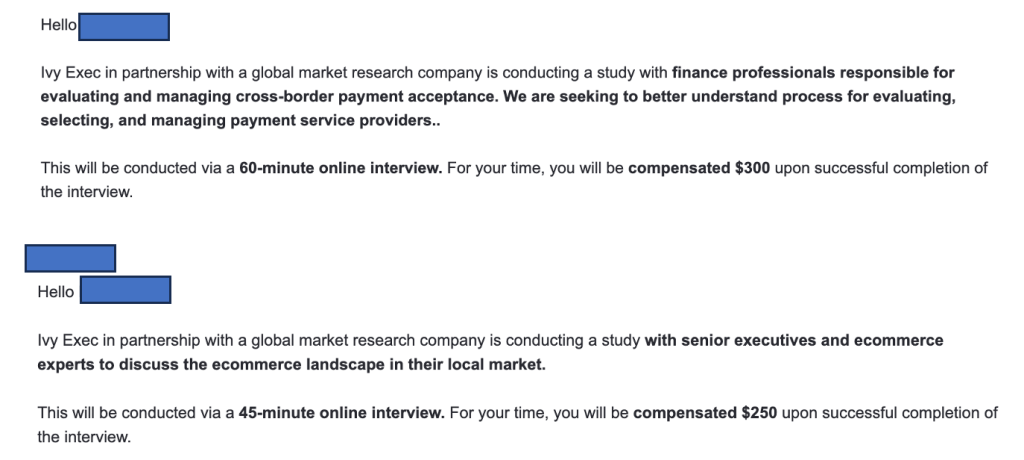Screen dimensions: 1024x460
Task: Click the bold "compensated $300" text
Action: coord(699,168)
